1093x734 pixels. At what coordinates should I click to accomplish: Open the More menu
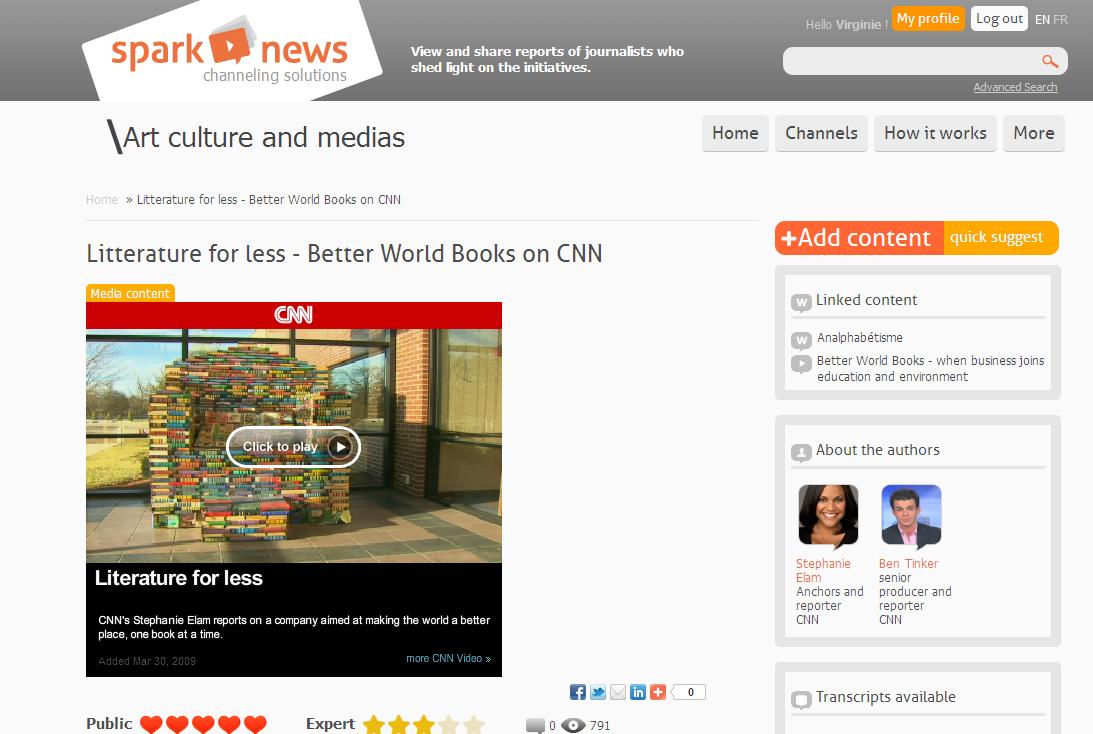(x=1033, y=133)
